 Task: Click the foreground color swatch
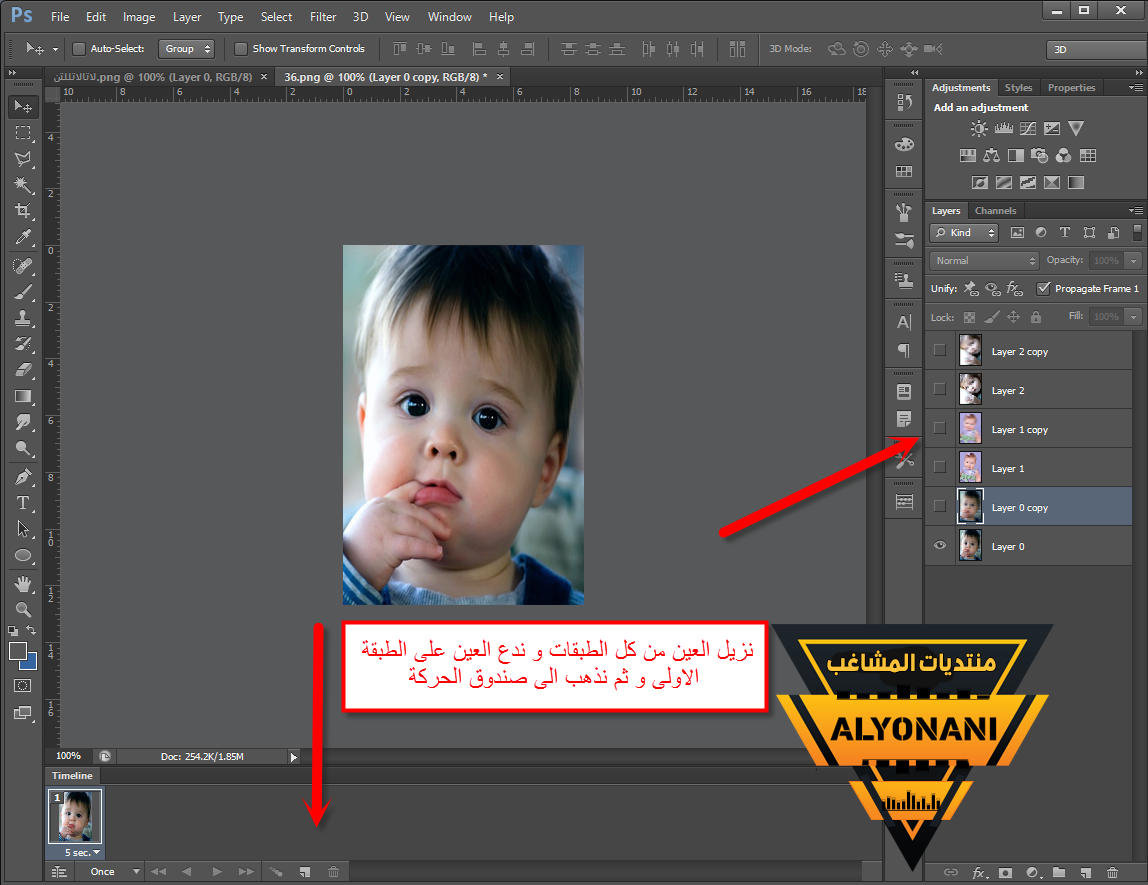tap(18, 652)
